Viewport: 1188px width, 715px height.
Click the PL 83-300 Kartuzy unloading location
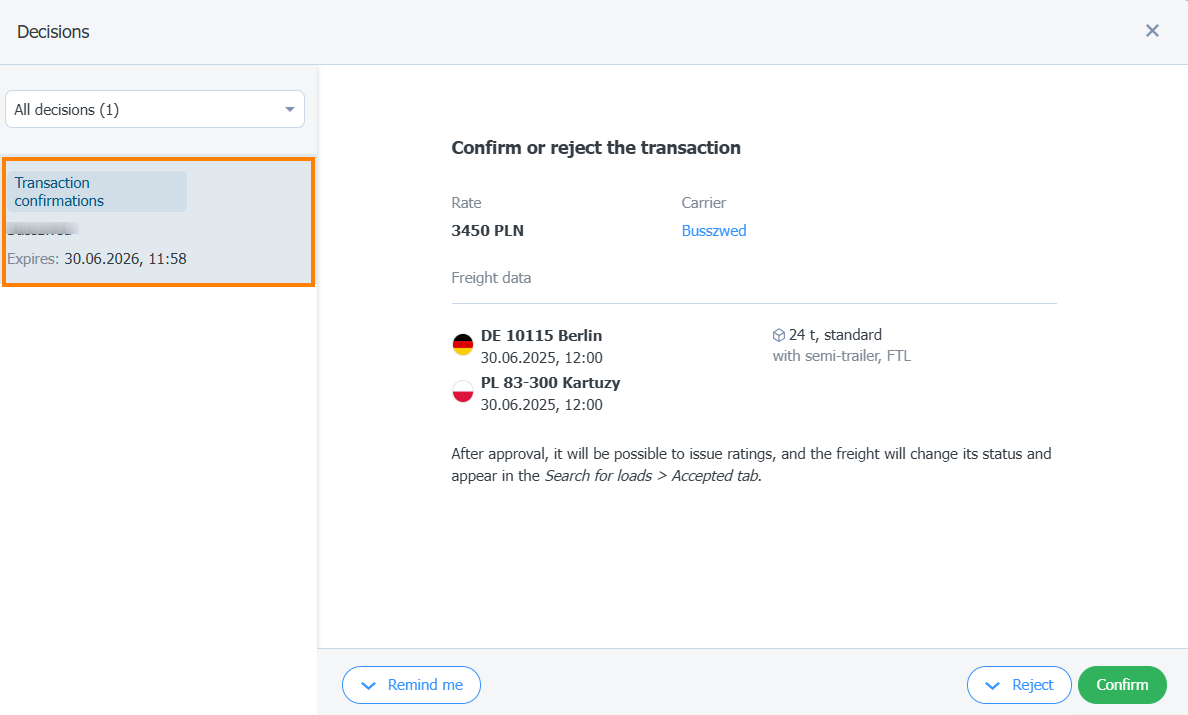point(550,382)
